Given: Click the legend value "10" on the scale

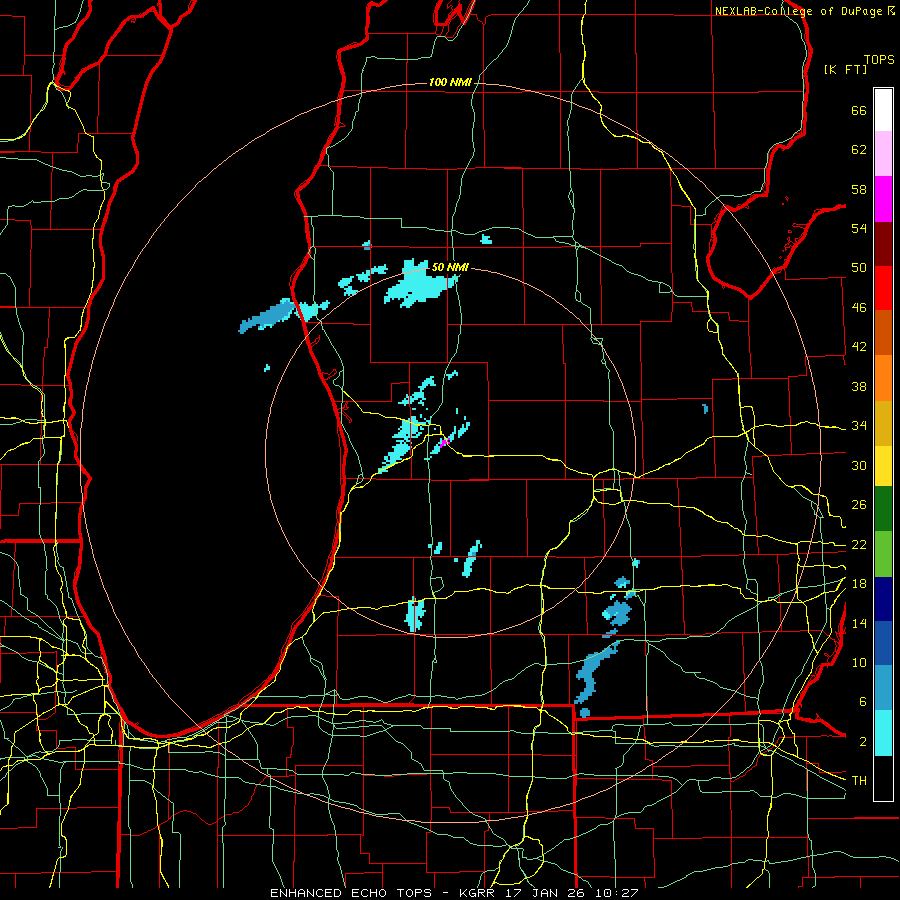Looking at the screenshot, I should (859, 662).
